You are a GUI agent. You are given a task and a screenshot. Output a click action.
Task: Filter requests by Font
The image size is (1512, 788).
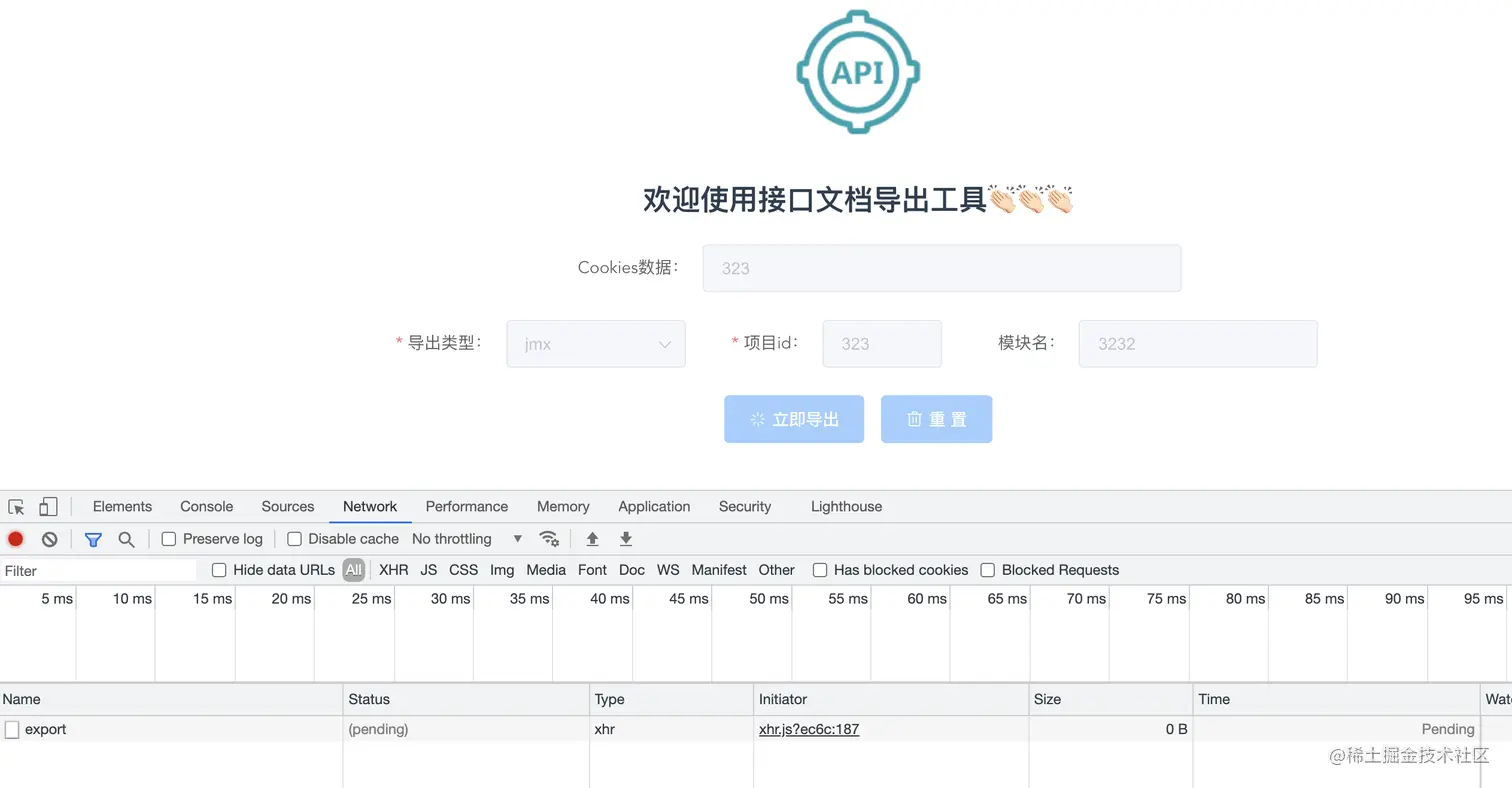click(592, 570)
